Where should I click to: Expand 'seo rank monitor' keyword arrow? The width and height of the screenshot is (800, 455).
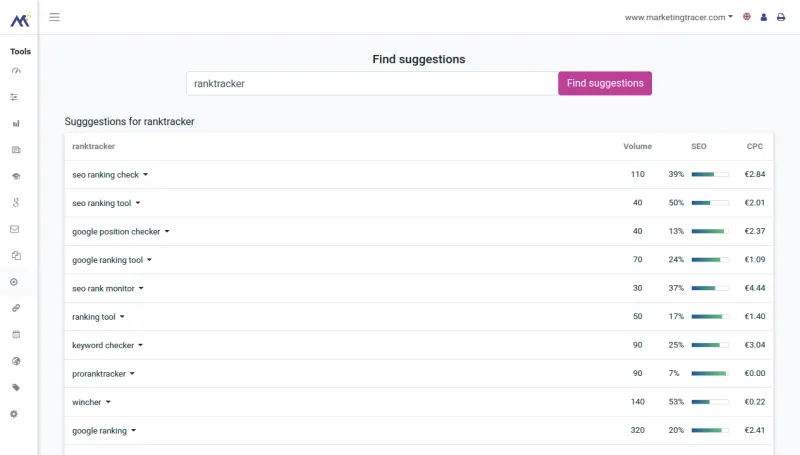141,288
